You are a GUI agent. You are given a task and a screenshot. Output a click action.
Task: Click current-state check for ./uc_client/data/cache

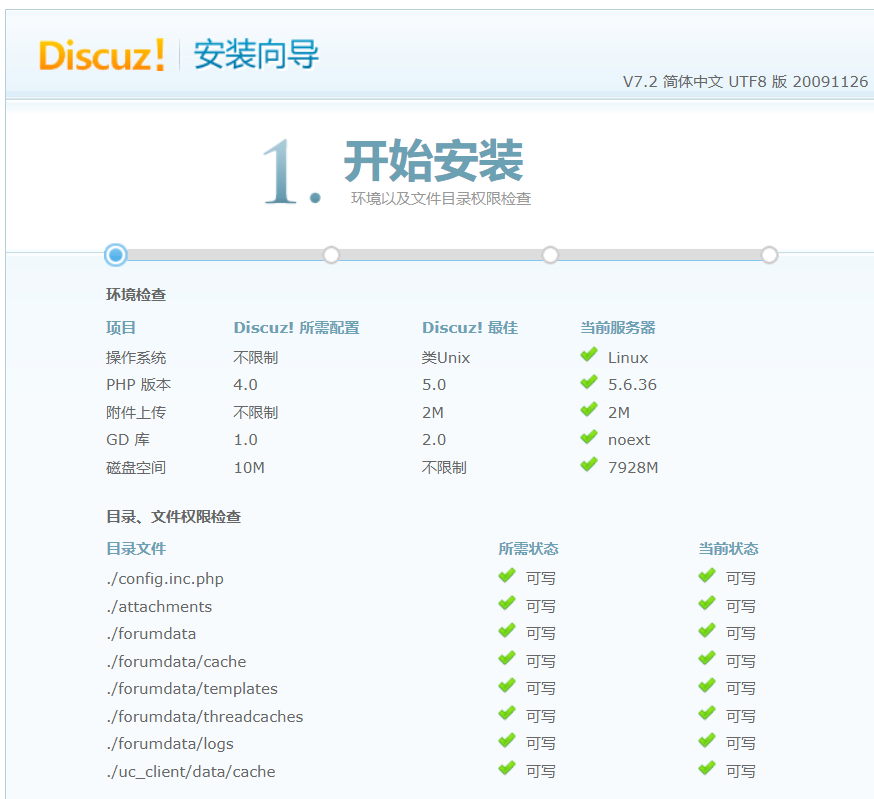tap(707, 768)
